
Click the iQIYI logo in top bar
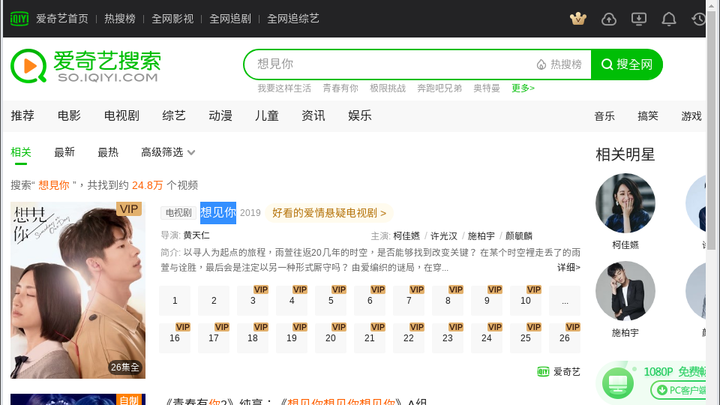tap(19, 19)
